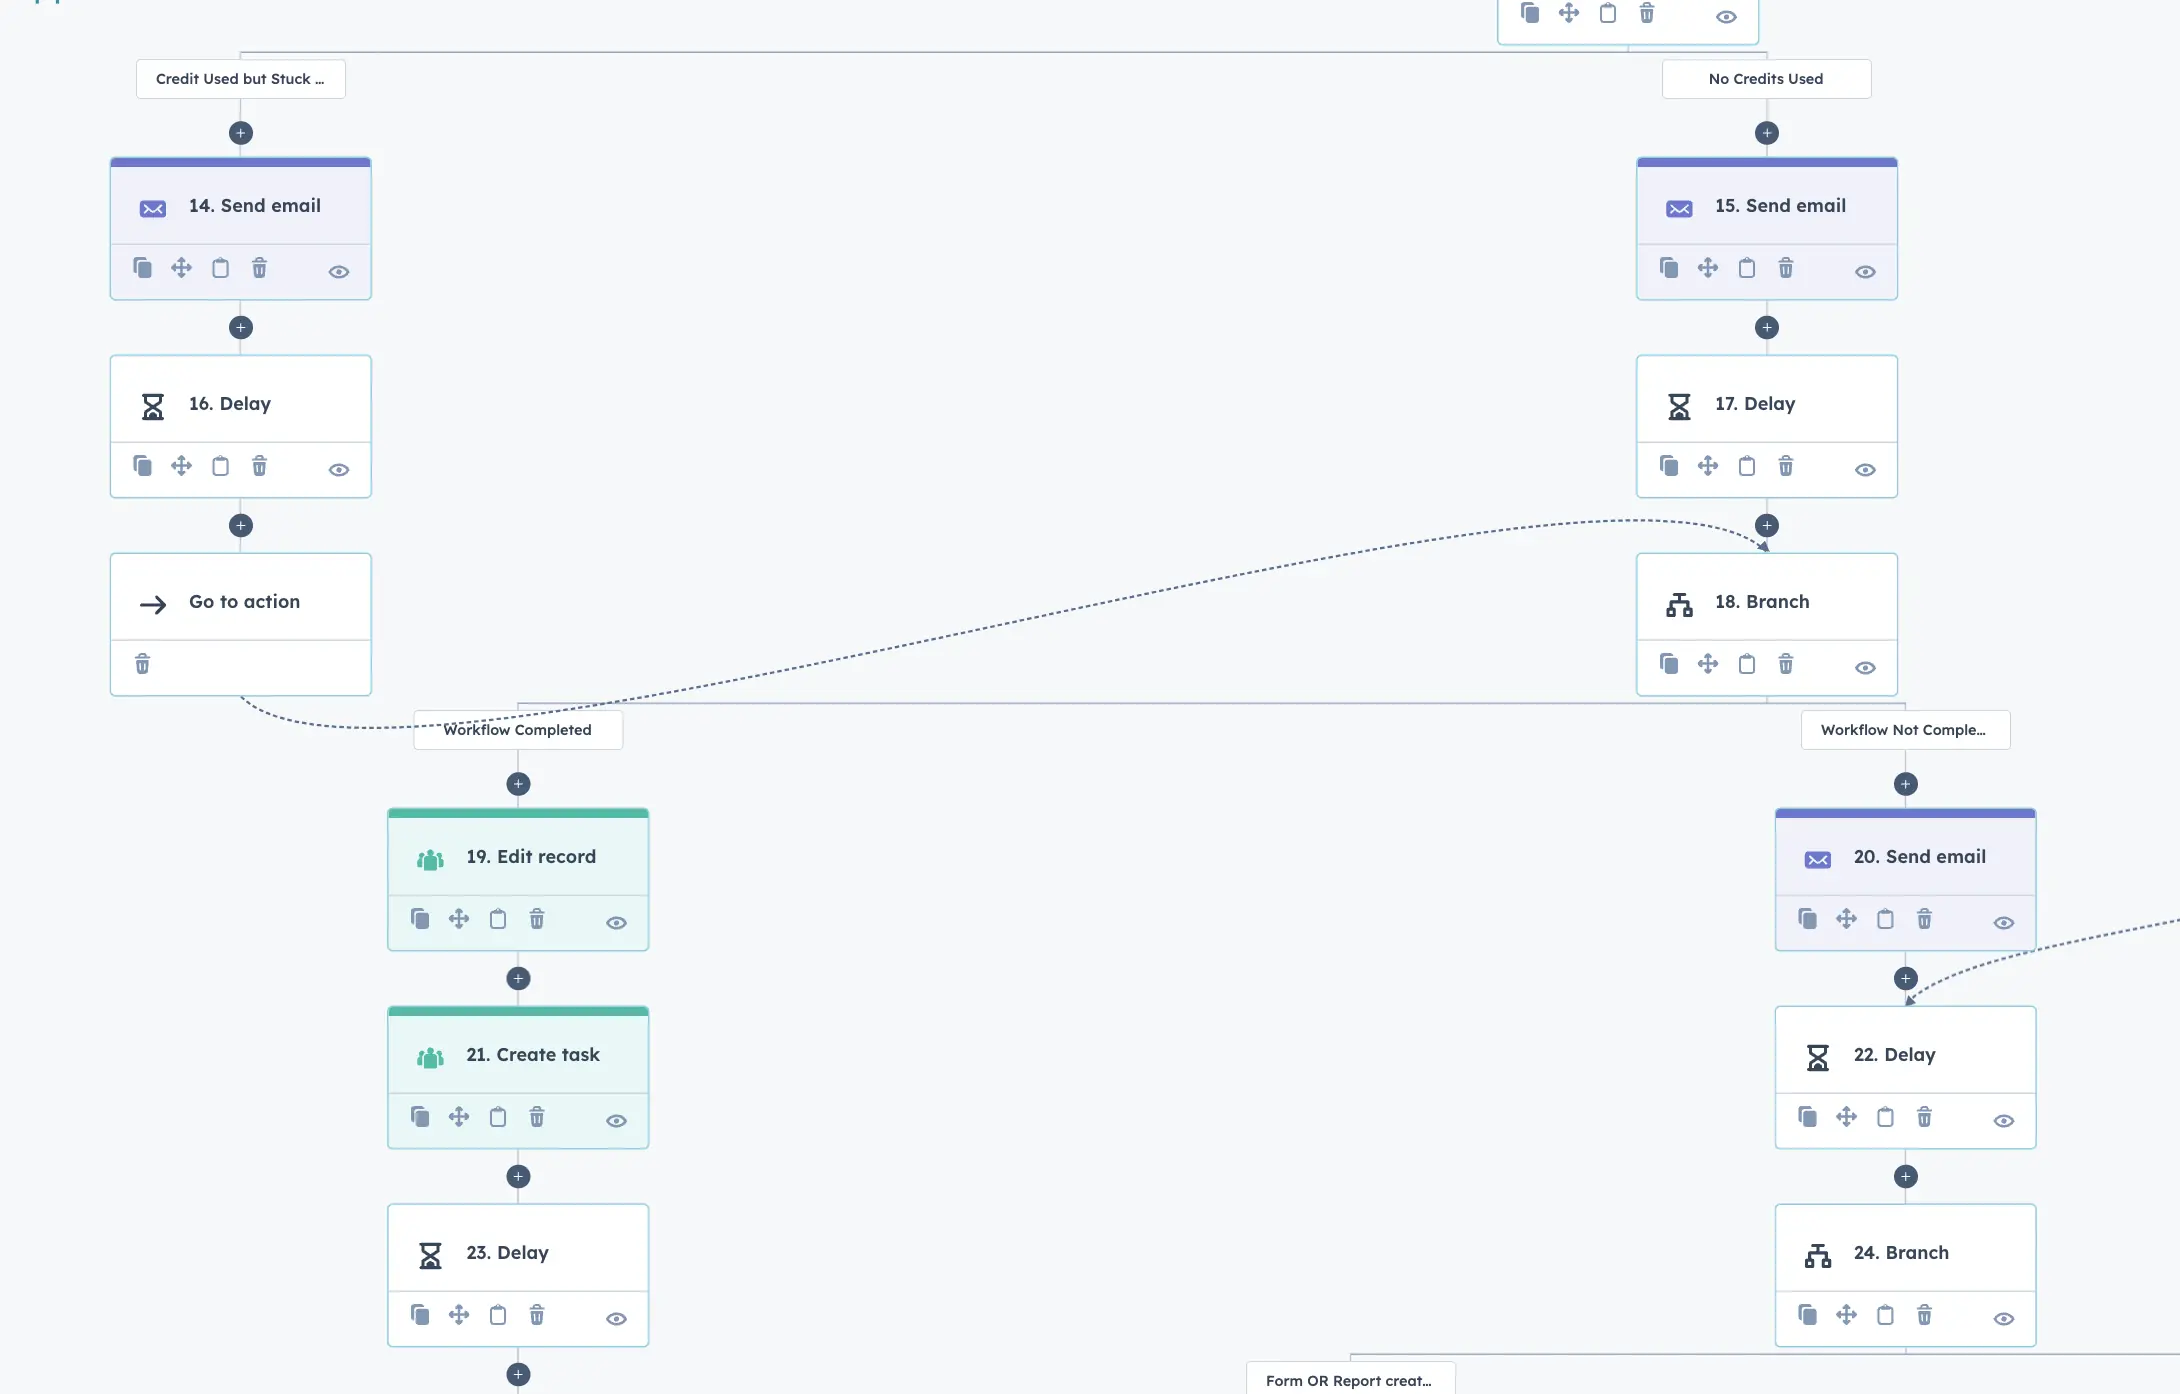Delete the 21. Create task action
The image size is (2180, 1394).
(537, 1117)
